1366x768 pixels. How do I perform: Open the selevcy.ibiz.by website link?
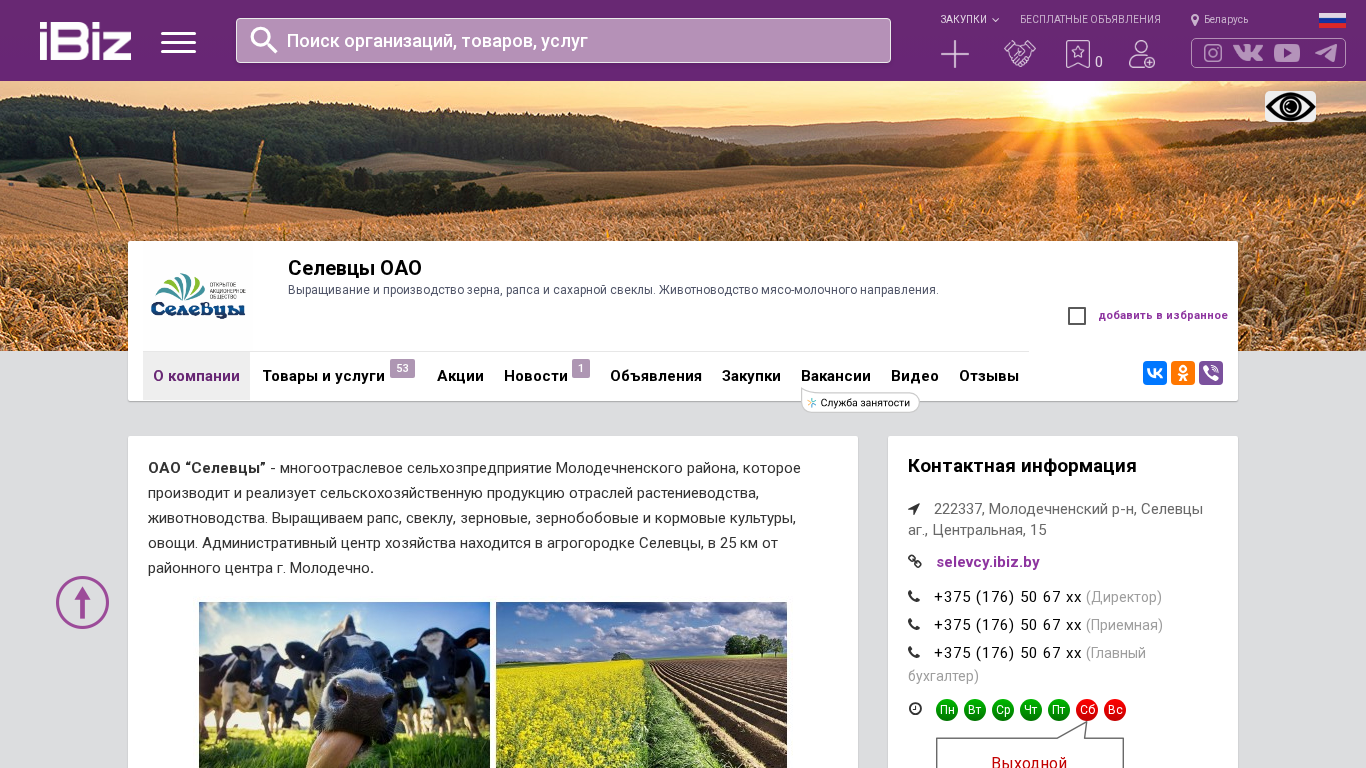coord(988,562)
